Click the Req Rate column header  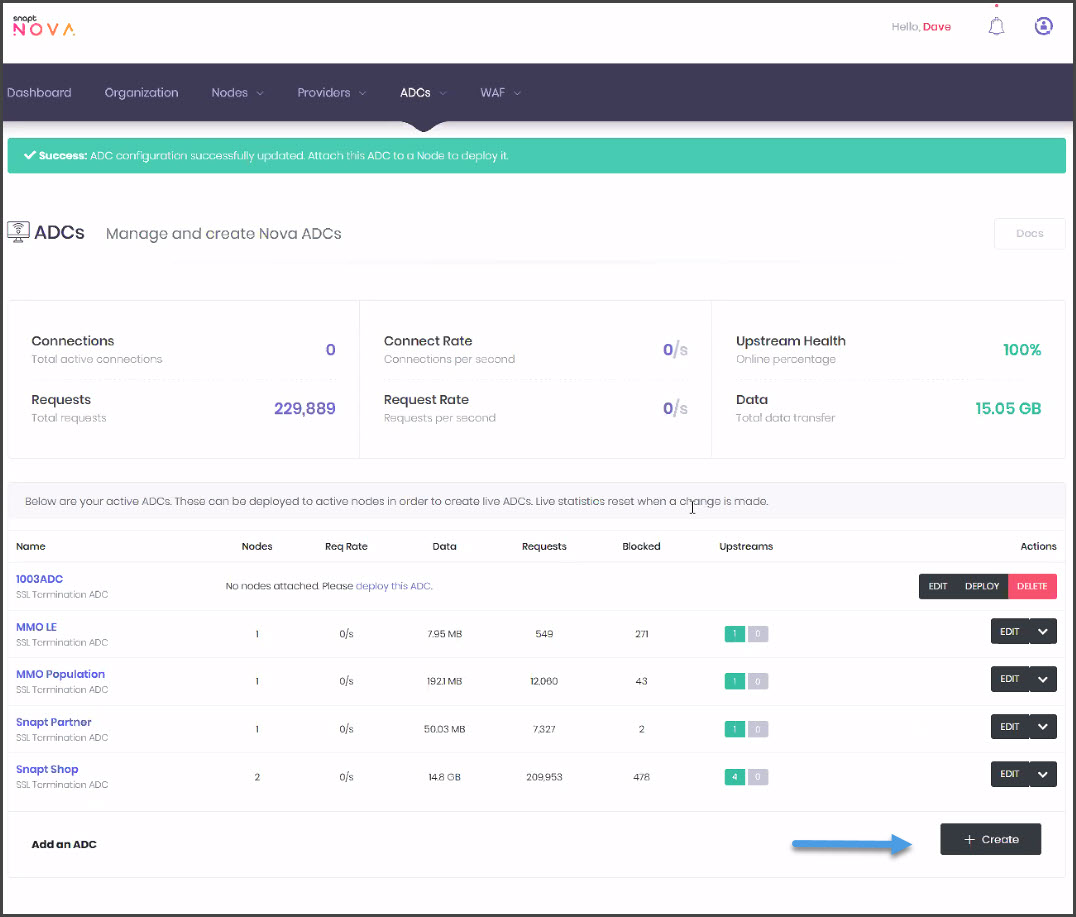click(x=346, y=546)
